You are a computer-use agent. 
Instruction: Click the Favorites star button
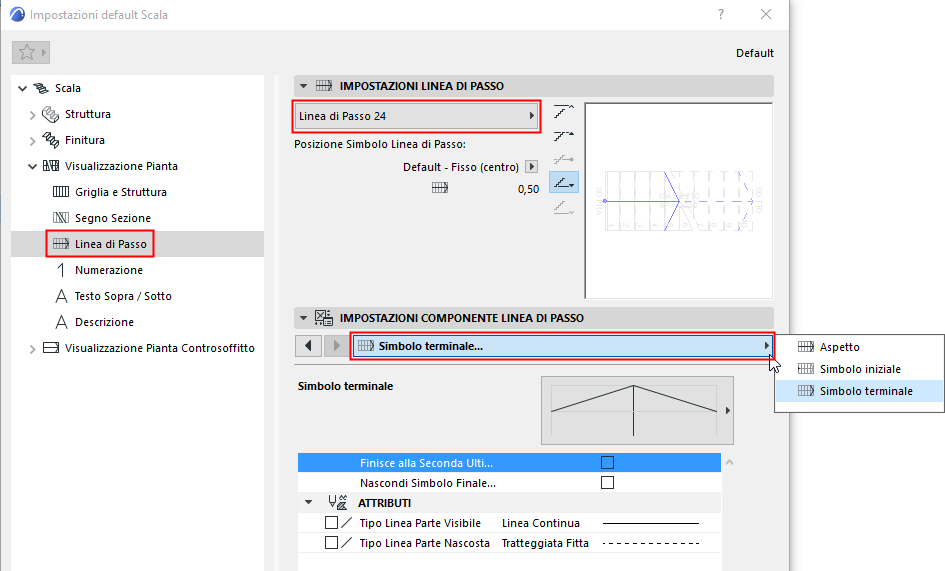tap(30, 52)
